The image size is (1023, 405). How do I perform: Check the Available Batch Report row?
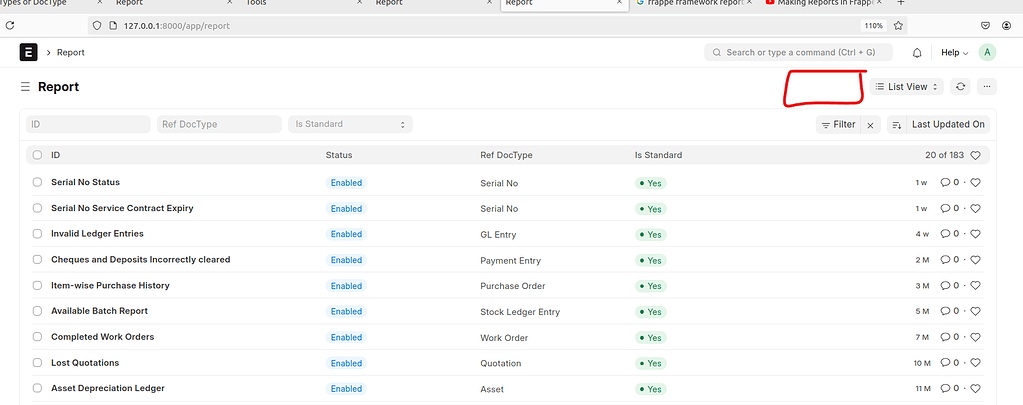tap(37, 311)
